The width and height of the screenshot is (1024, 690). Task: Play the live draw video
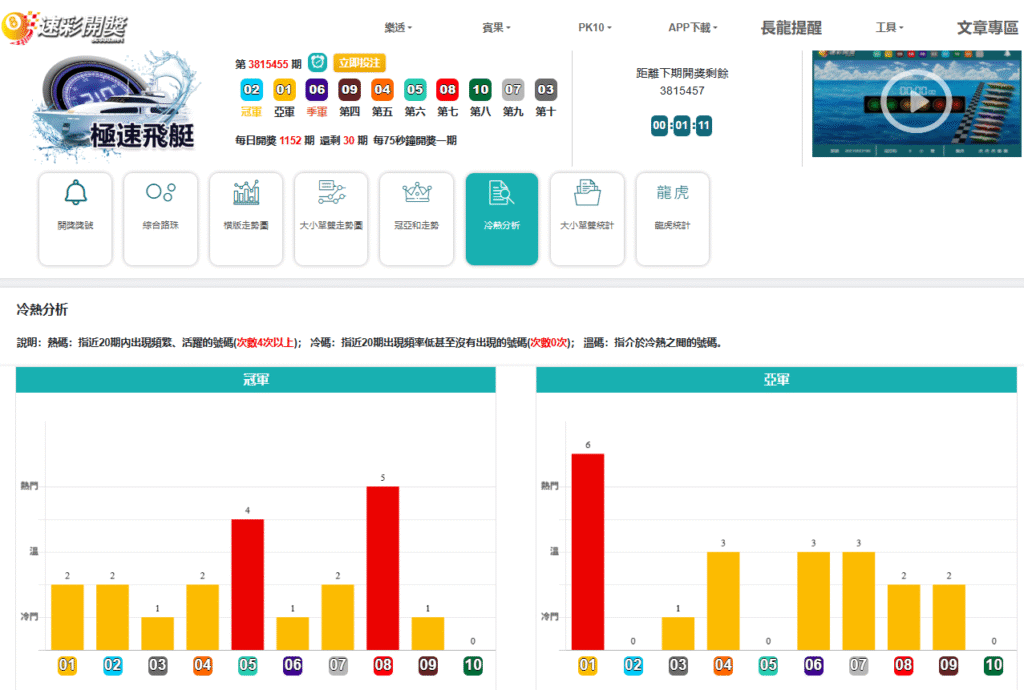915,101
